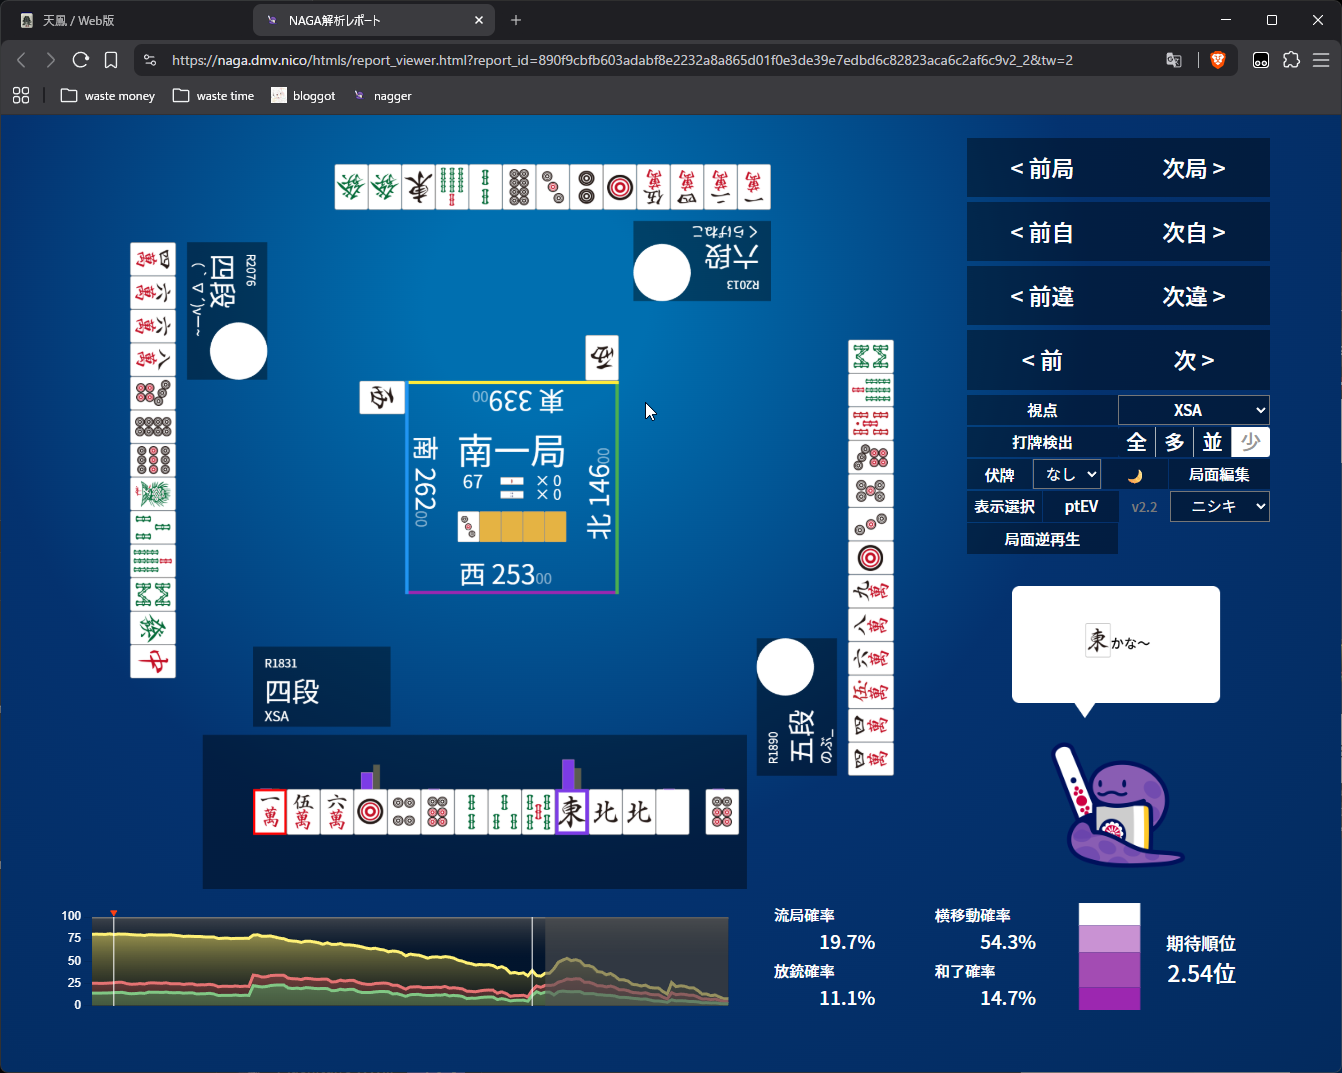The image size is (1342, 1073).
Task: Jump to previous own turn <前自
Action: coord(1042,232)
